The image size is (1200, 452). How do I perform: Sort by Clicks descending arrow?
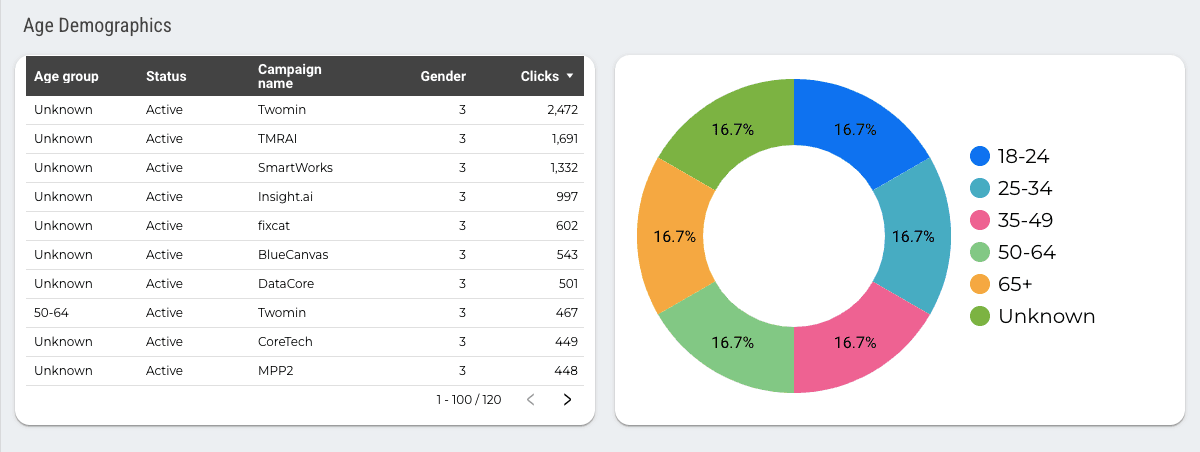[x=570, y=76]
